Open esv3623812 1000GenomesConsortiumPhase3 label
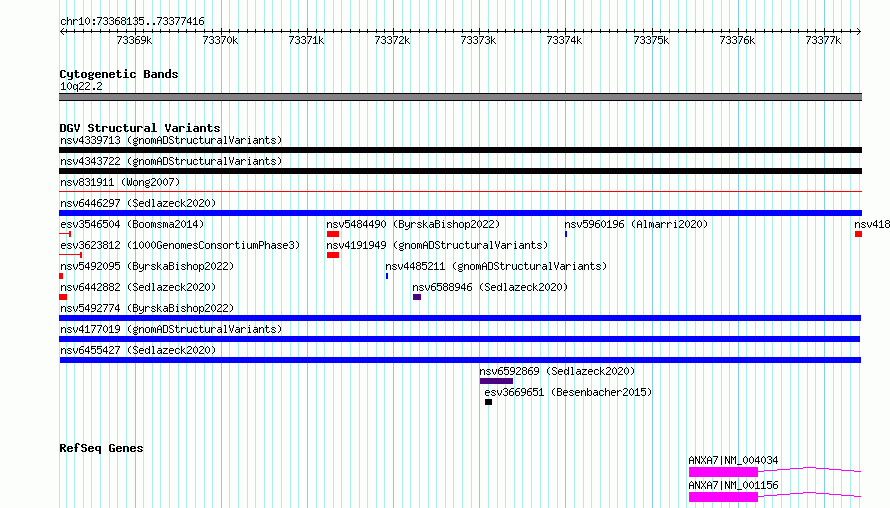The height and width of the screenshot is (508, 890). pyautogui.click(x=180, y=245)
